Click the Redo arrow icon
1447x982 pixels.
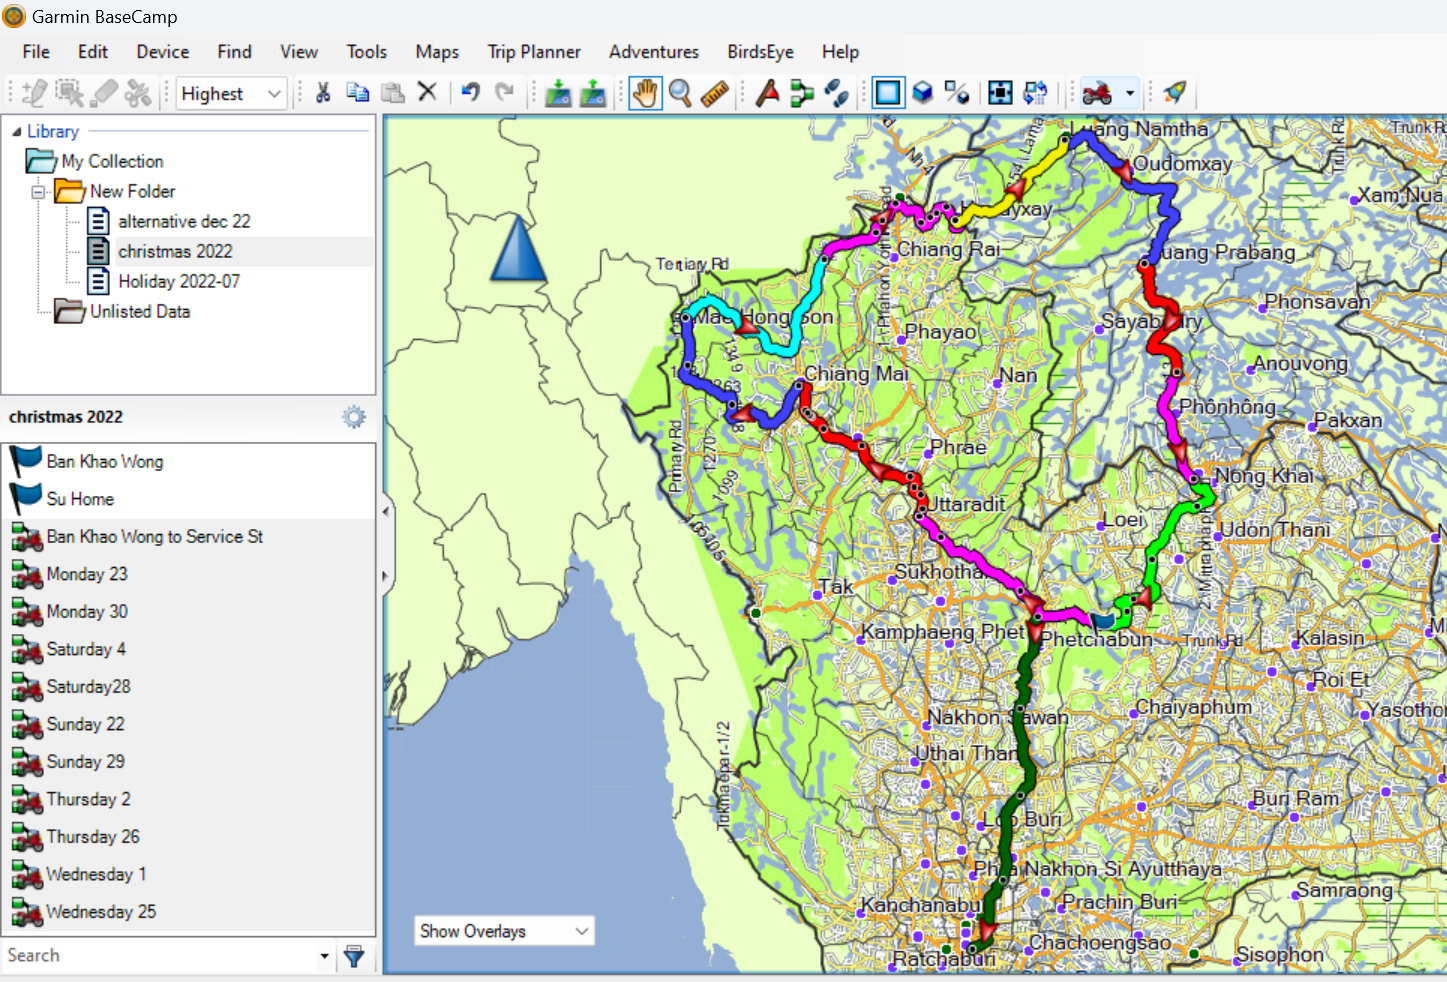pyautogui.click(x=505, y=93)
